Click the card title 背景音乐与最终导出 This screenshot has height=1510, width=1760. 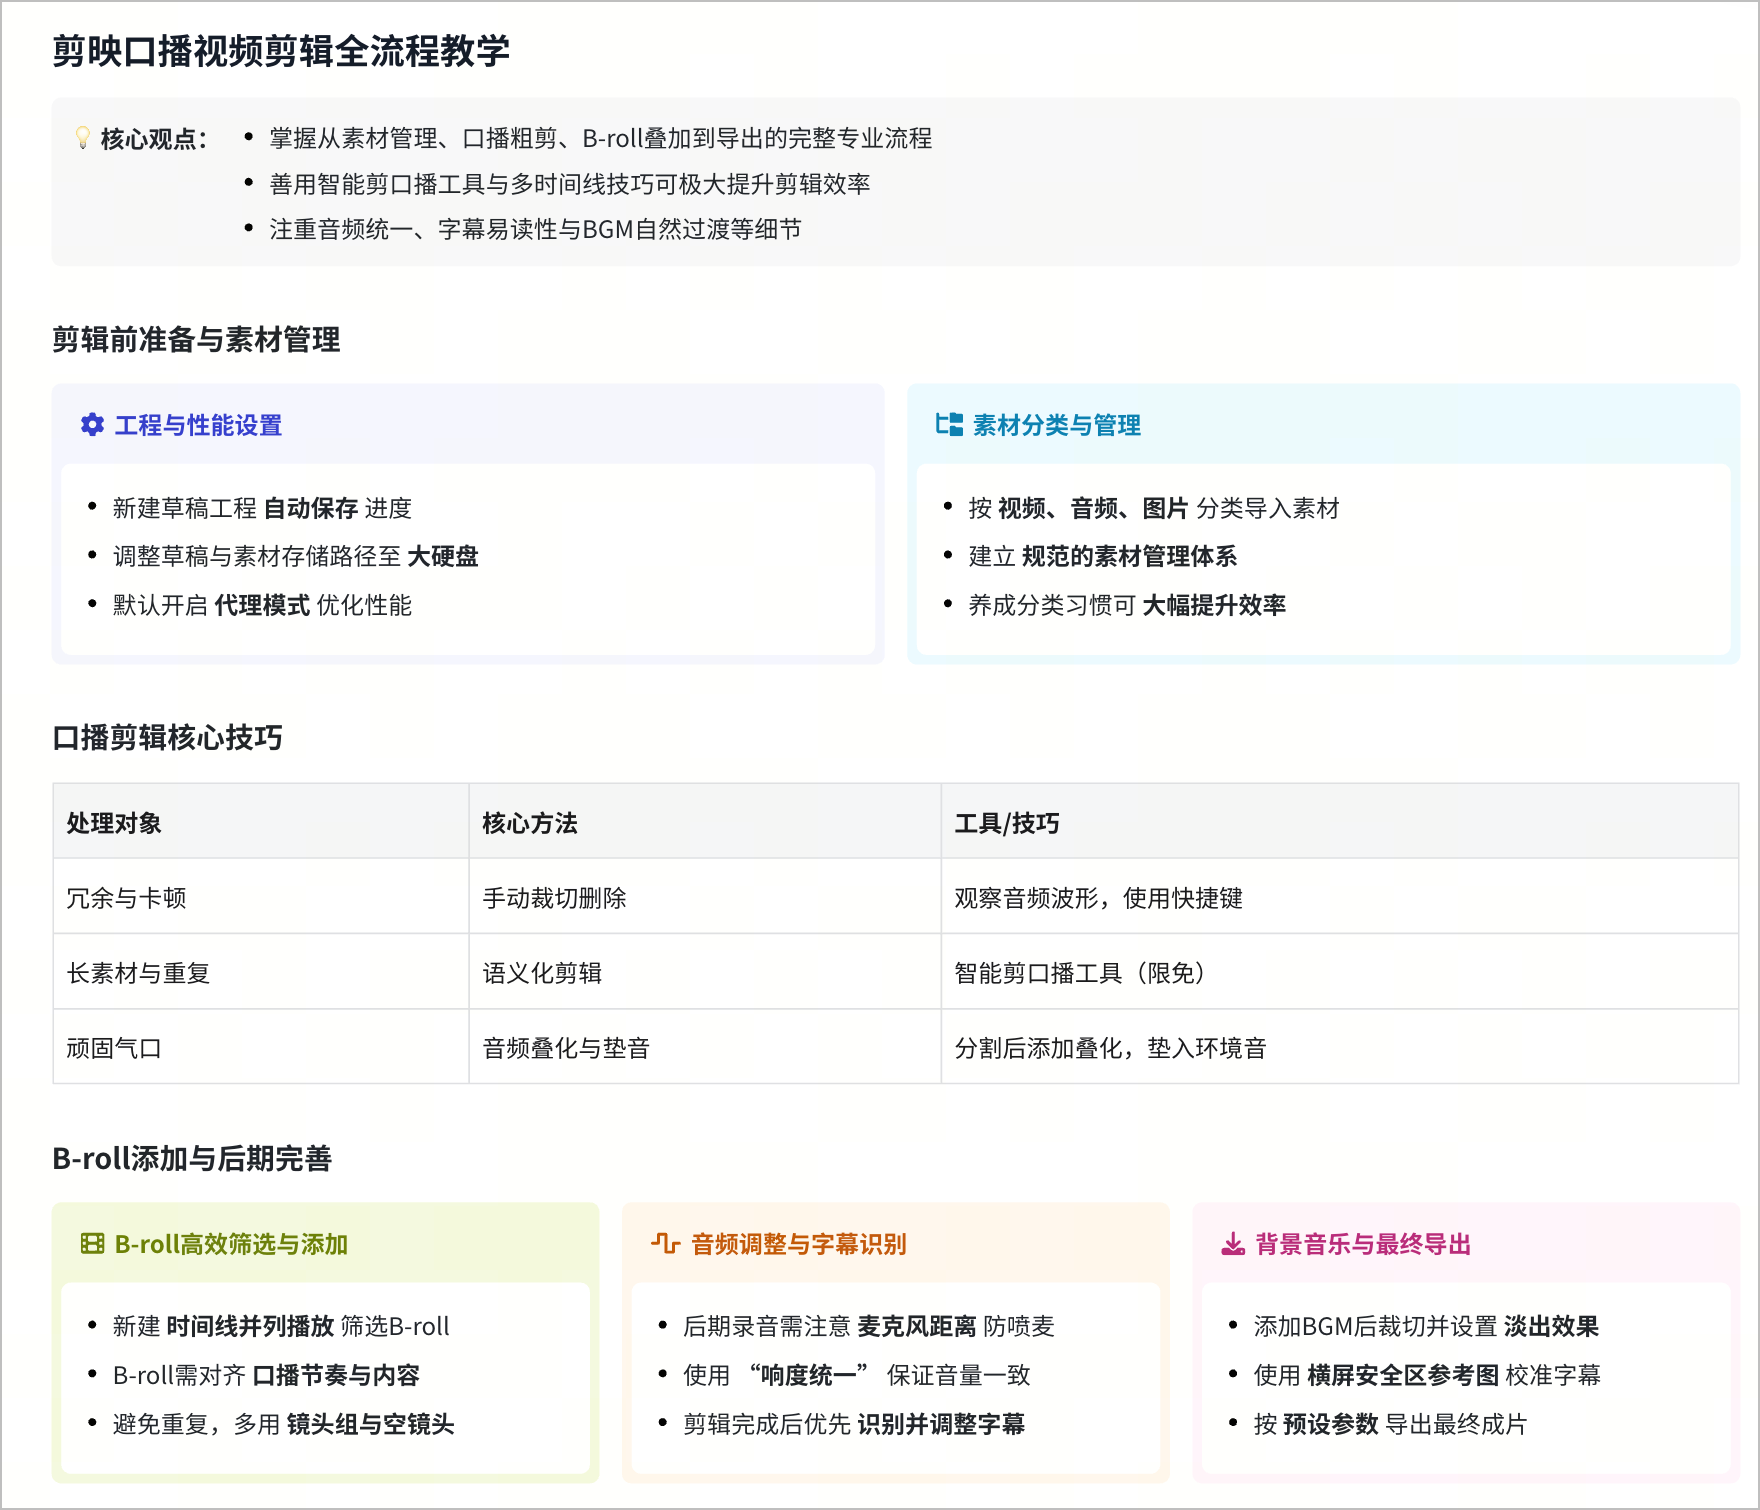[1363, 1244]
